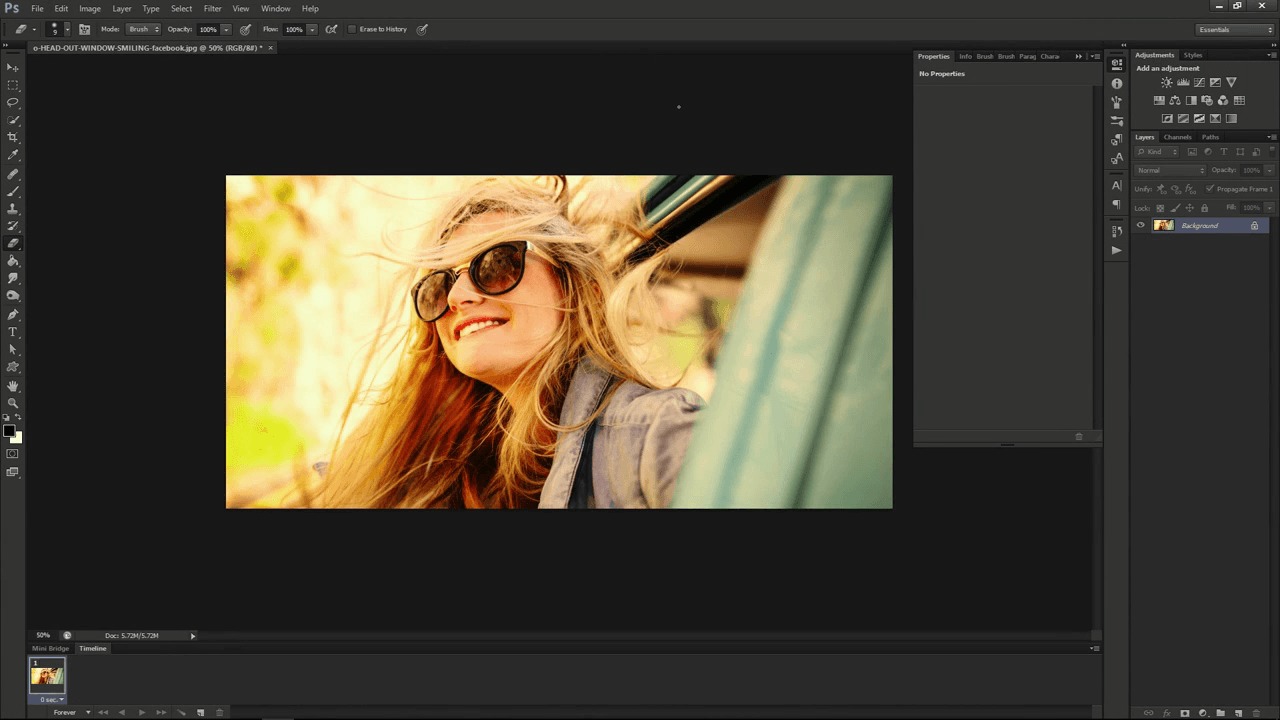Image resolution: width=1280 pixels, height=720 pixels.
Task: Select the Smudge tool
Action: [13, 278]
